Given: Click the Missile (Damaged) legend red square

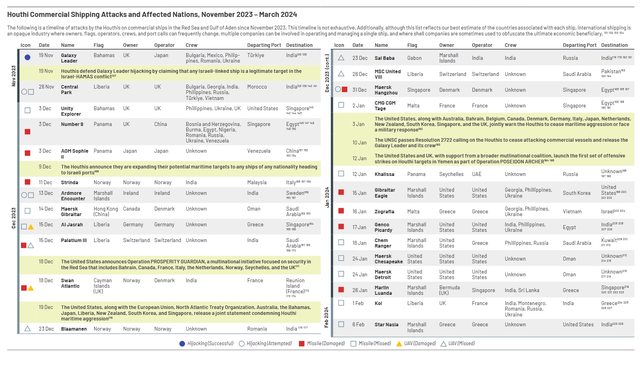Looking at the screenshot, I should point(302,343).
